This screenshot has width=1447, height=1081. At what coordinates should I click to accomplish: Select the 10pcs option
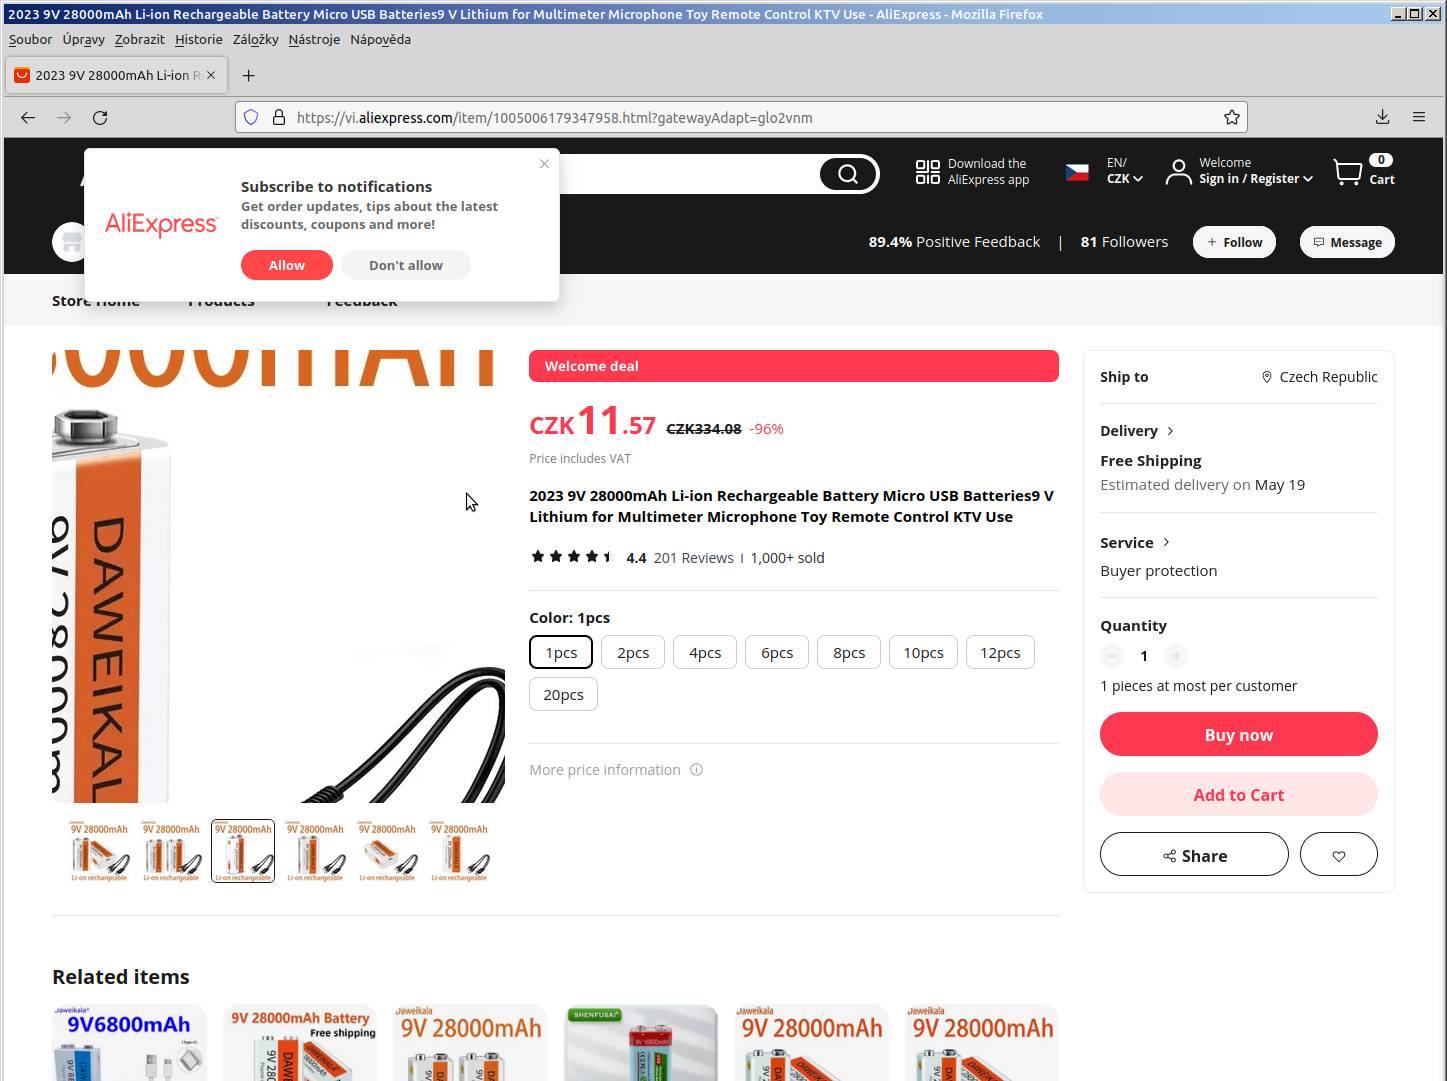click(x=923, y=652)
